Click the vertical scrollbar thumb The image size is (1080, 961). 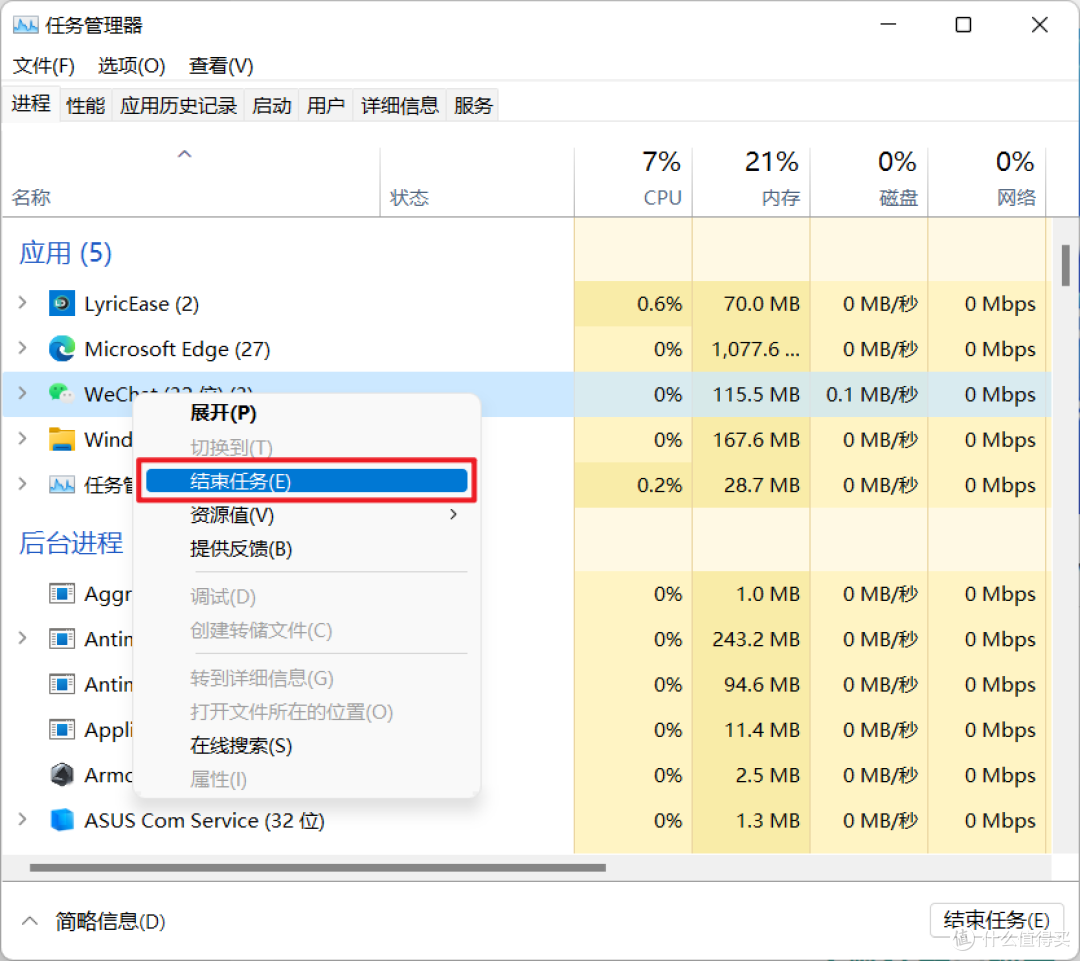tap(1066, 265)
